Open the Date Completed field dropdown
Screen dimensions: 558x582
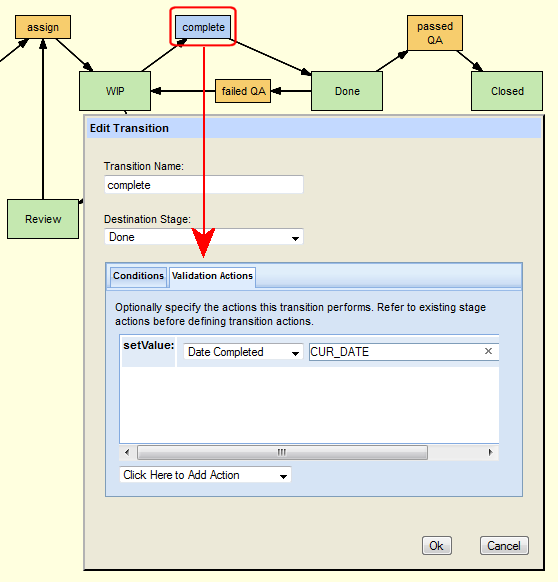click(x=243, y=352)
